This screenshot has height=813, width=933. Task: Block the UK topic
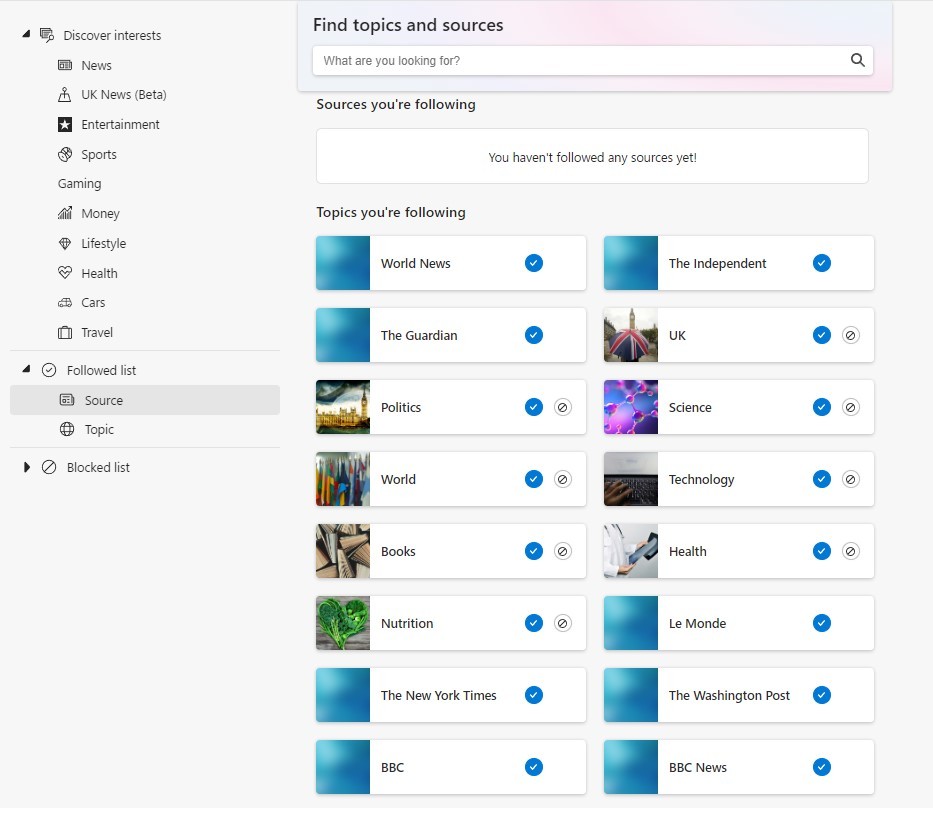click(850, 335)
